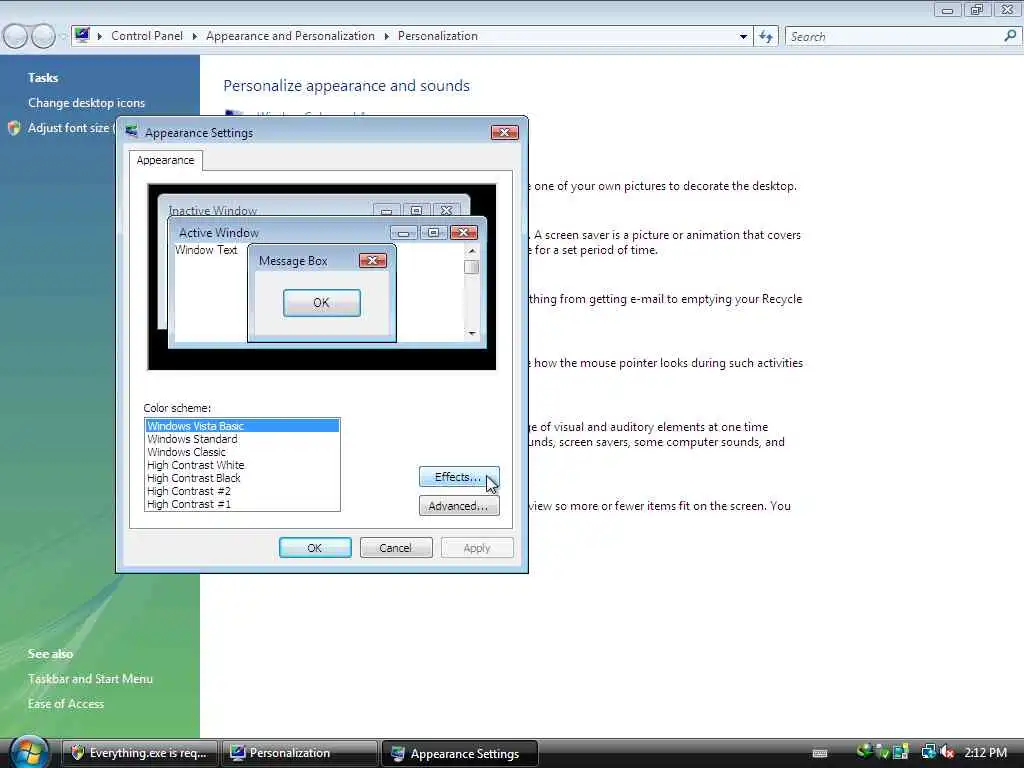
Task: Go back with the Explorer Back arrow
Action: (x=16, y=36)
